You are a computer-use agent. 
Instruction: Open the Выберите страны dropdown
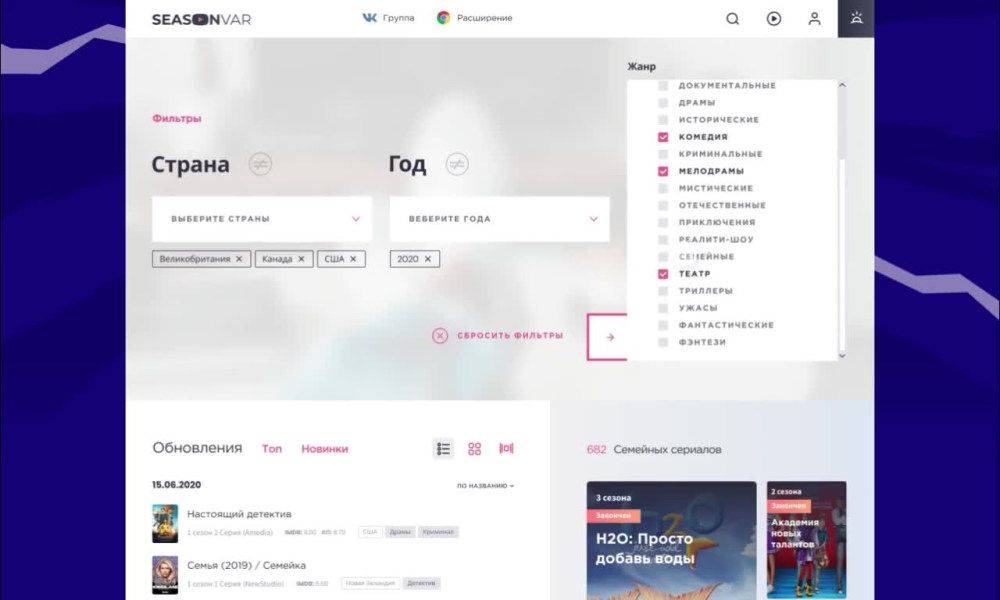click(x=261, y=219)
